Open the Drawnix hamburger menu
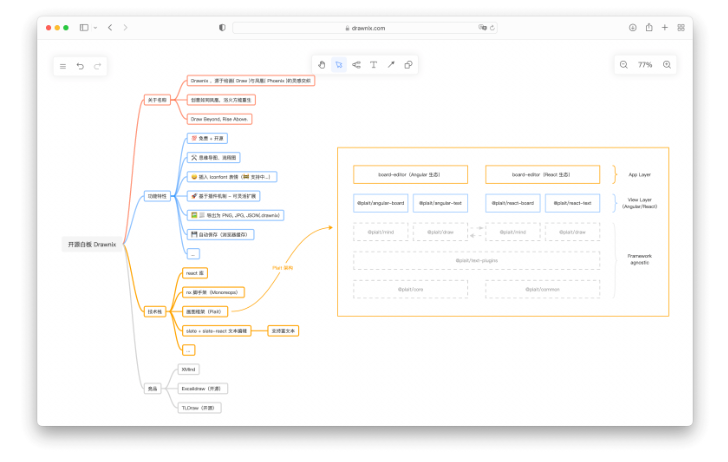 pyautogui.click(x=63, y=66)
